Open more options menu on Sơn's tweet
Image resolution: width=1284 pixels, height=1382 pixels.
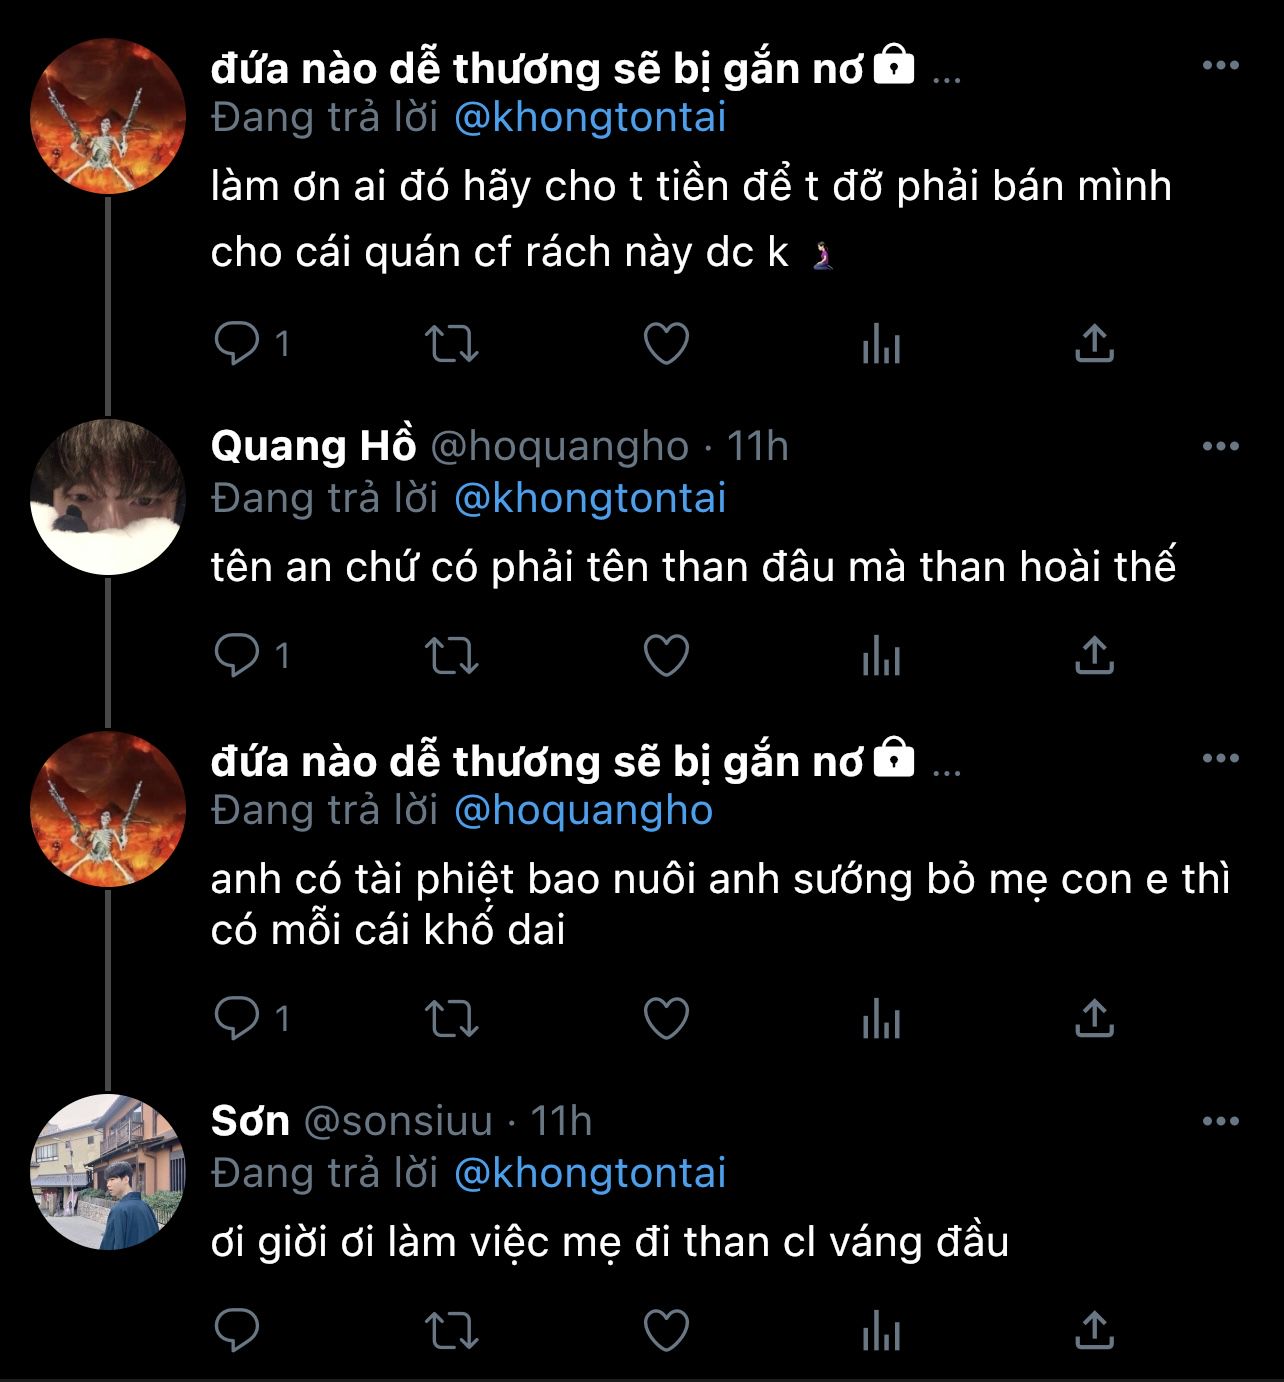tap(1220, 1122)
